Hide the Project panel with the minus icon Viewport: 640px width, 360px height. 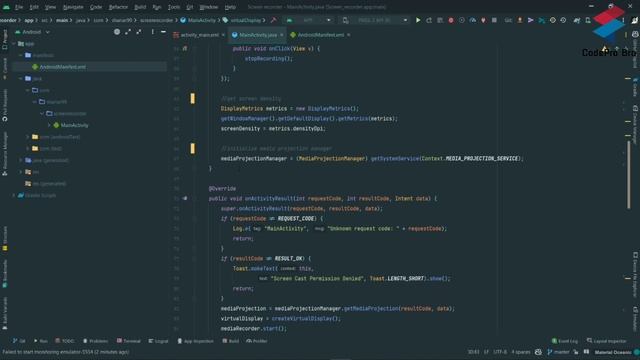pos(163,32)
